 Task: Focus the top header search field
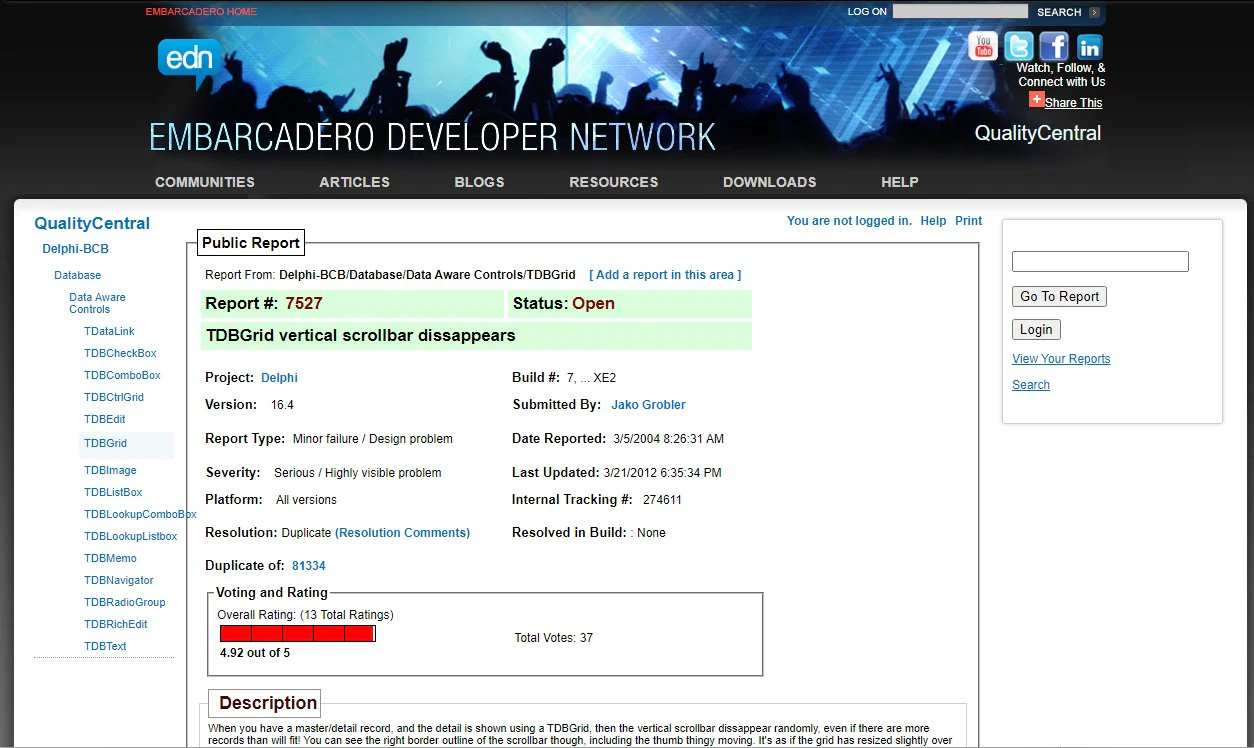(x=960, y=11)
